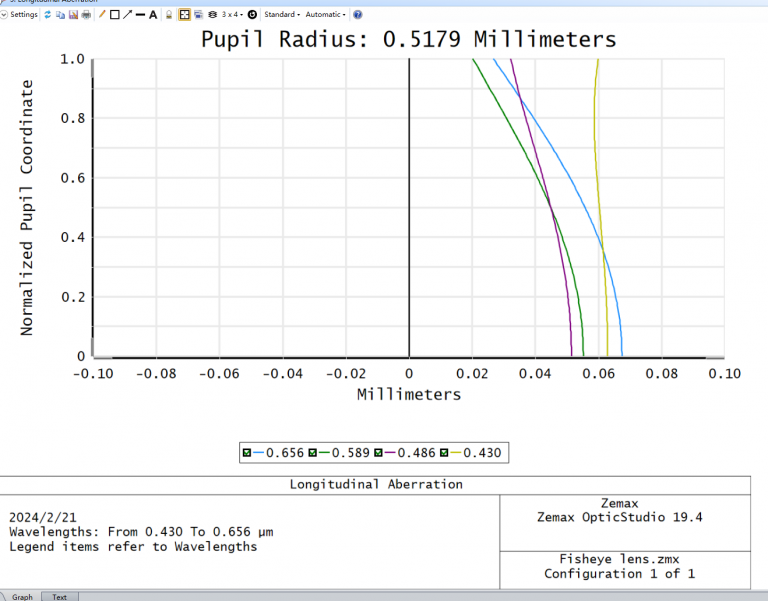Click the 0.06 x-axis tick label
This screenshot has height=601, width=768.
599,374
